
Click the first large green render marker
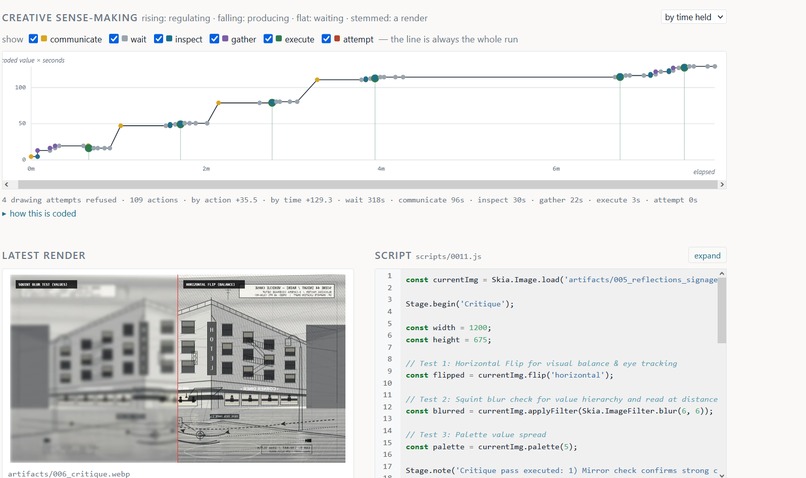tap(88, 148)
